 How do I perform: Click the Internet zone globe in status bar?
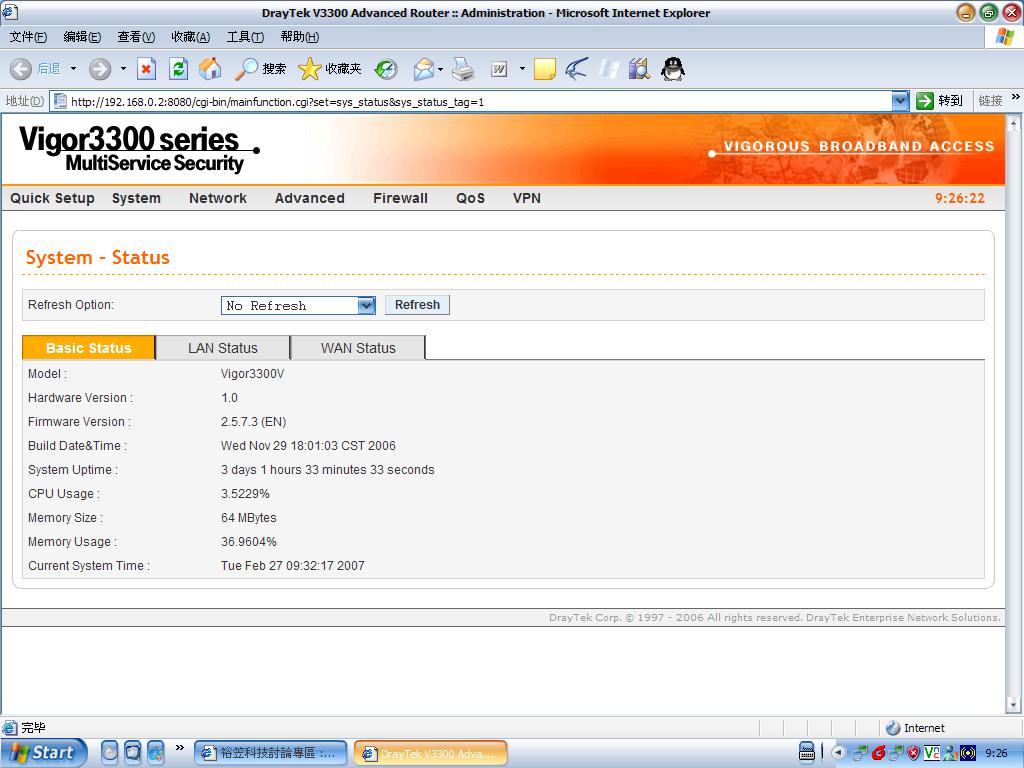(x=893, y=728)
